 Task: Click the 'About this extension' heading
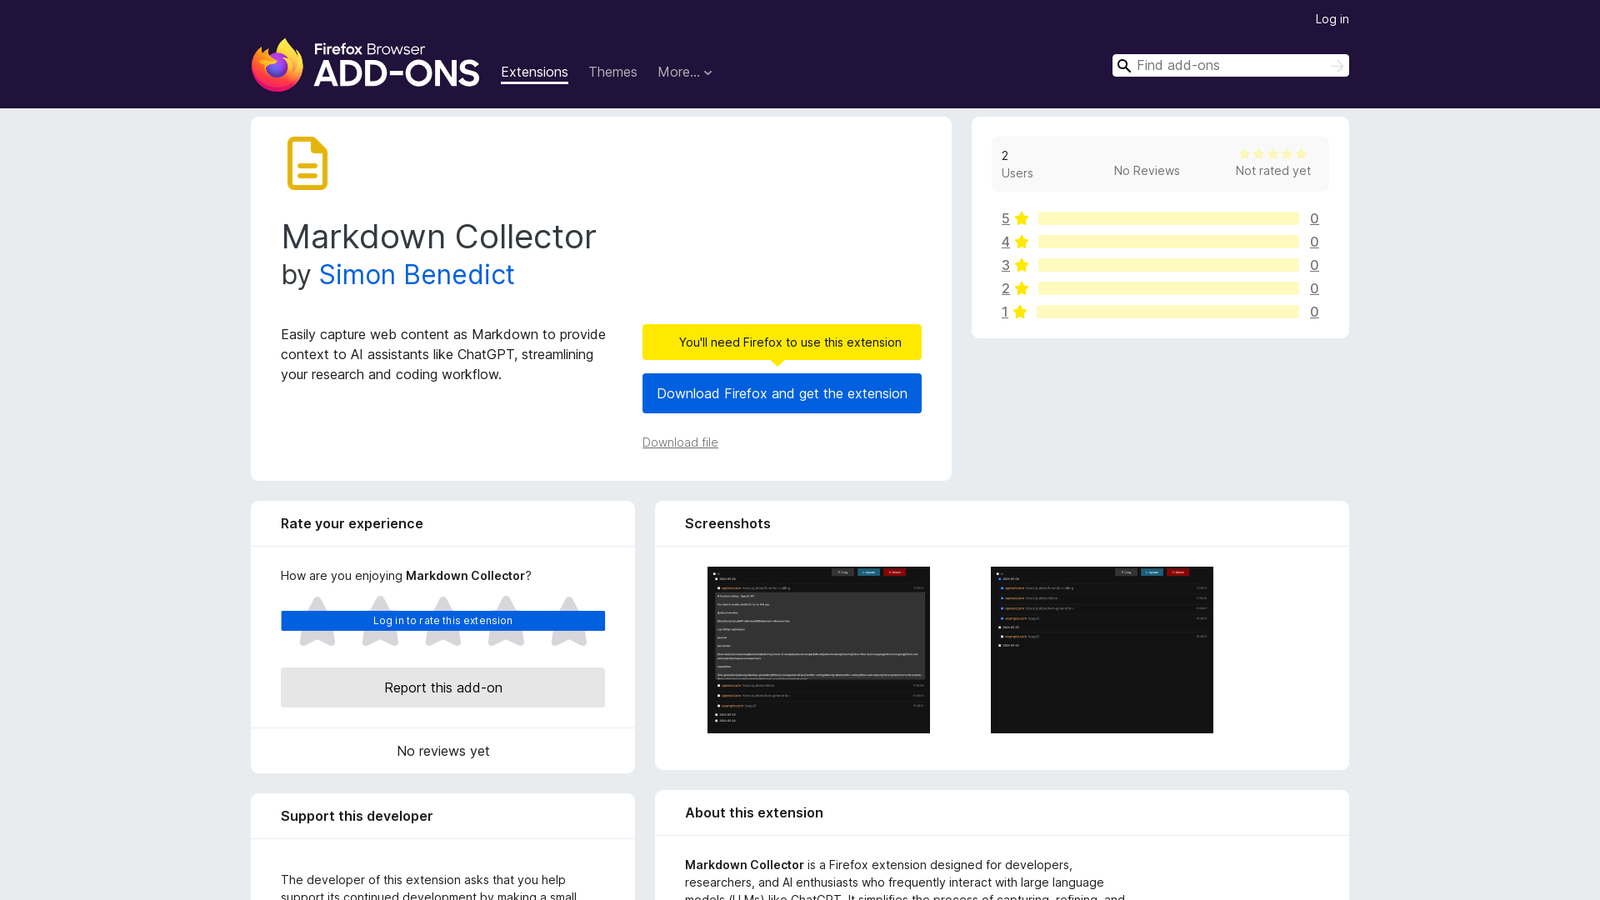pyautogui.click(x=754, y=813)
